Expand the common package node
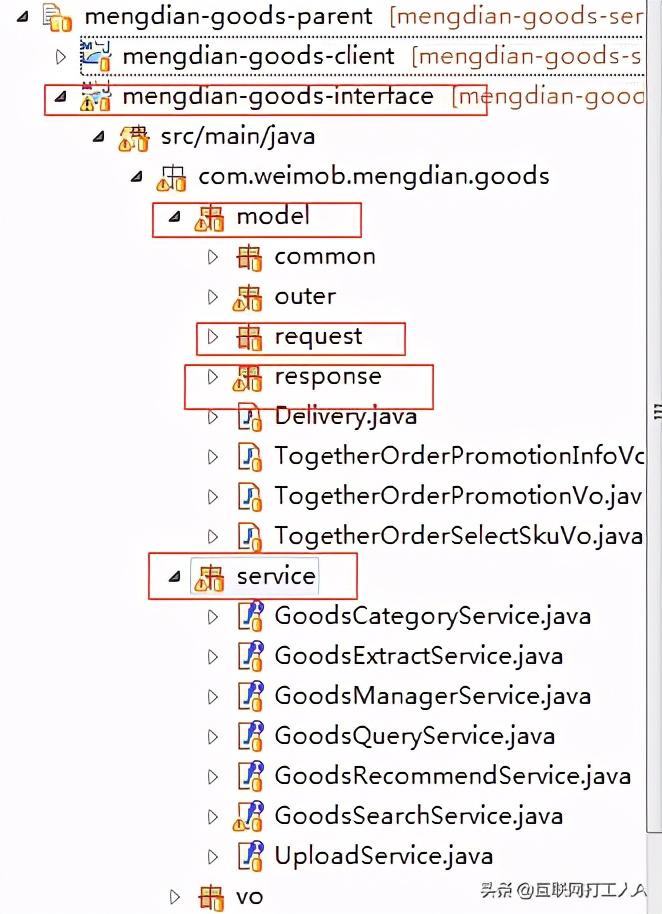The width and height of the screenshot is (662, 914). click(212, 257)
